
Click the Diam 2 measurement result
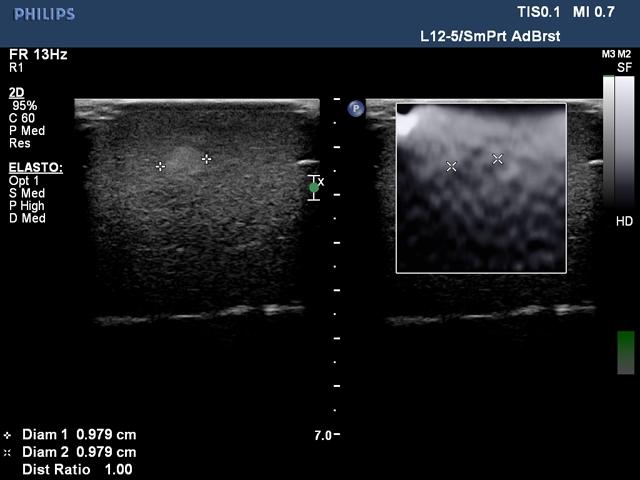coord(70,452)
